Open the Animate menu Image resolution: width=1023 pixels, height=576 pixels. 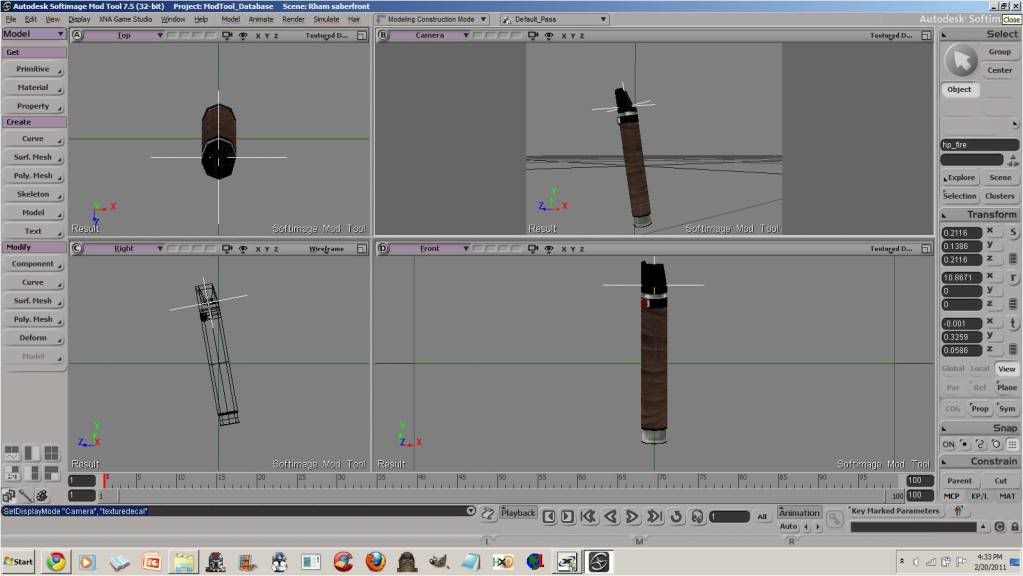tap(261, 20)
